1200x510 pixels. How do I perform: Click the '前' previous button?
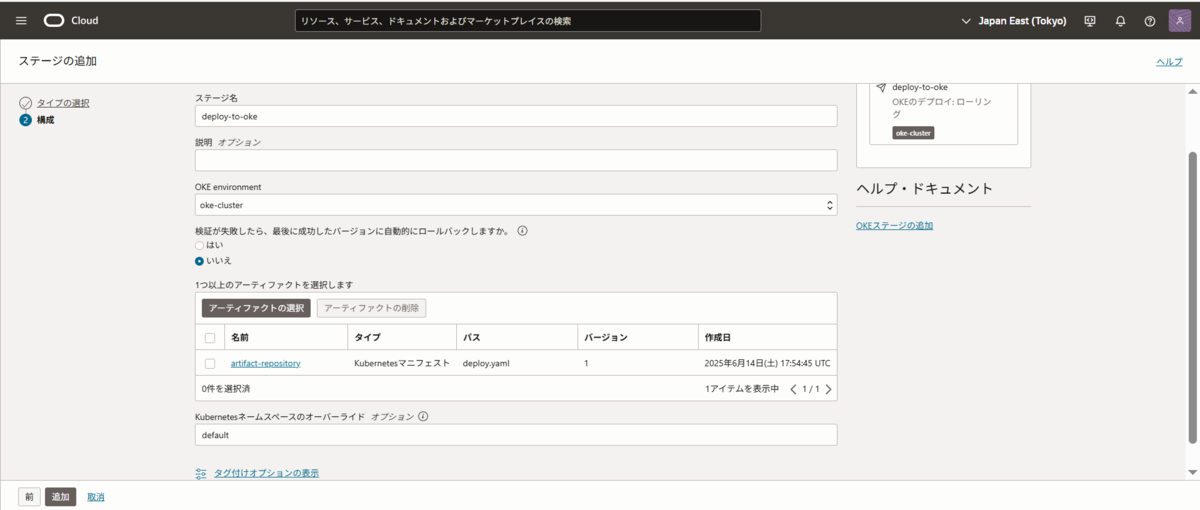(30, 497)
